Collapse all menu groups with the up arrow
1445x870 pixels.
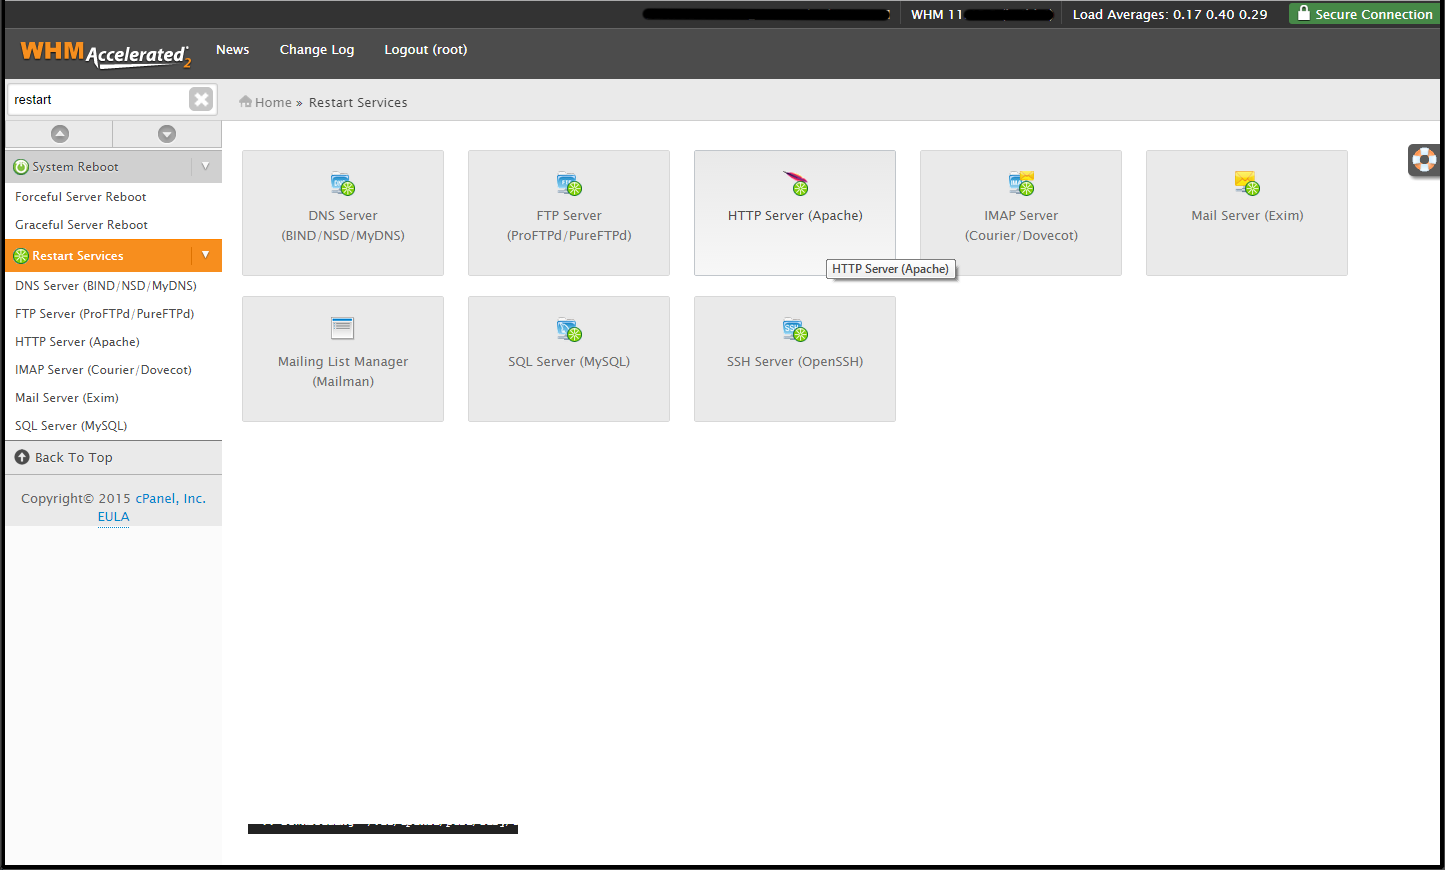click(x=60, y=134)
